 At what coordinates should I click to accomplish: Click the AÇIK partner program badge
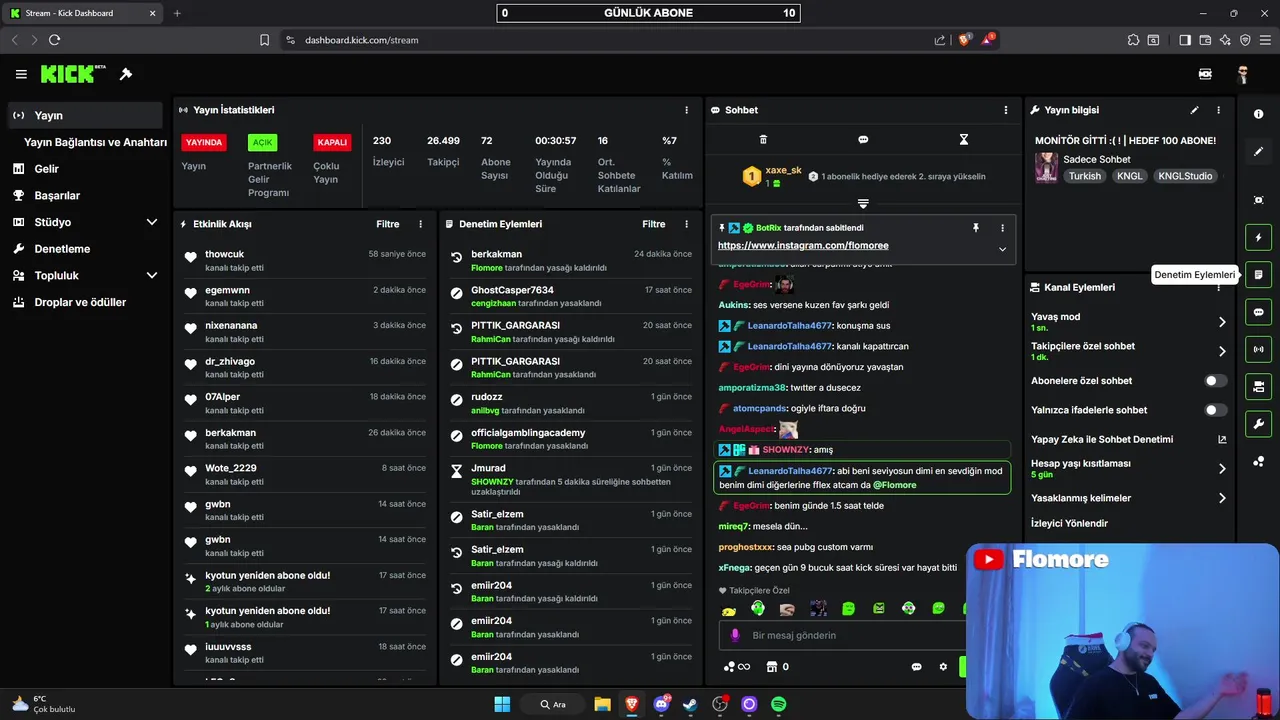tap(262, 142)
